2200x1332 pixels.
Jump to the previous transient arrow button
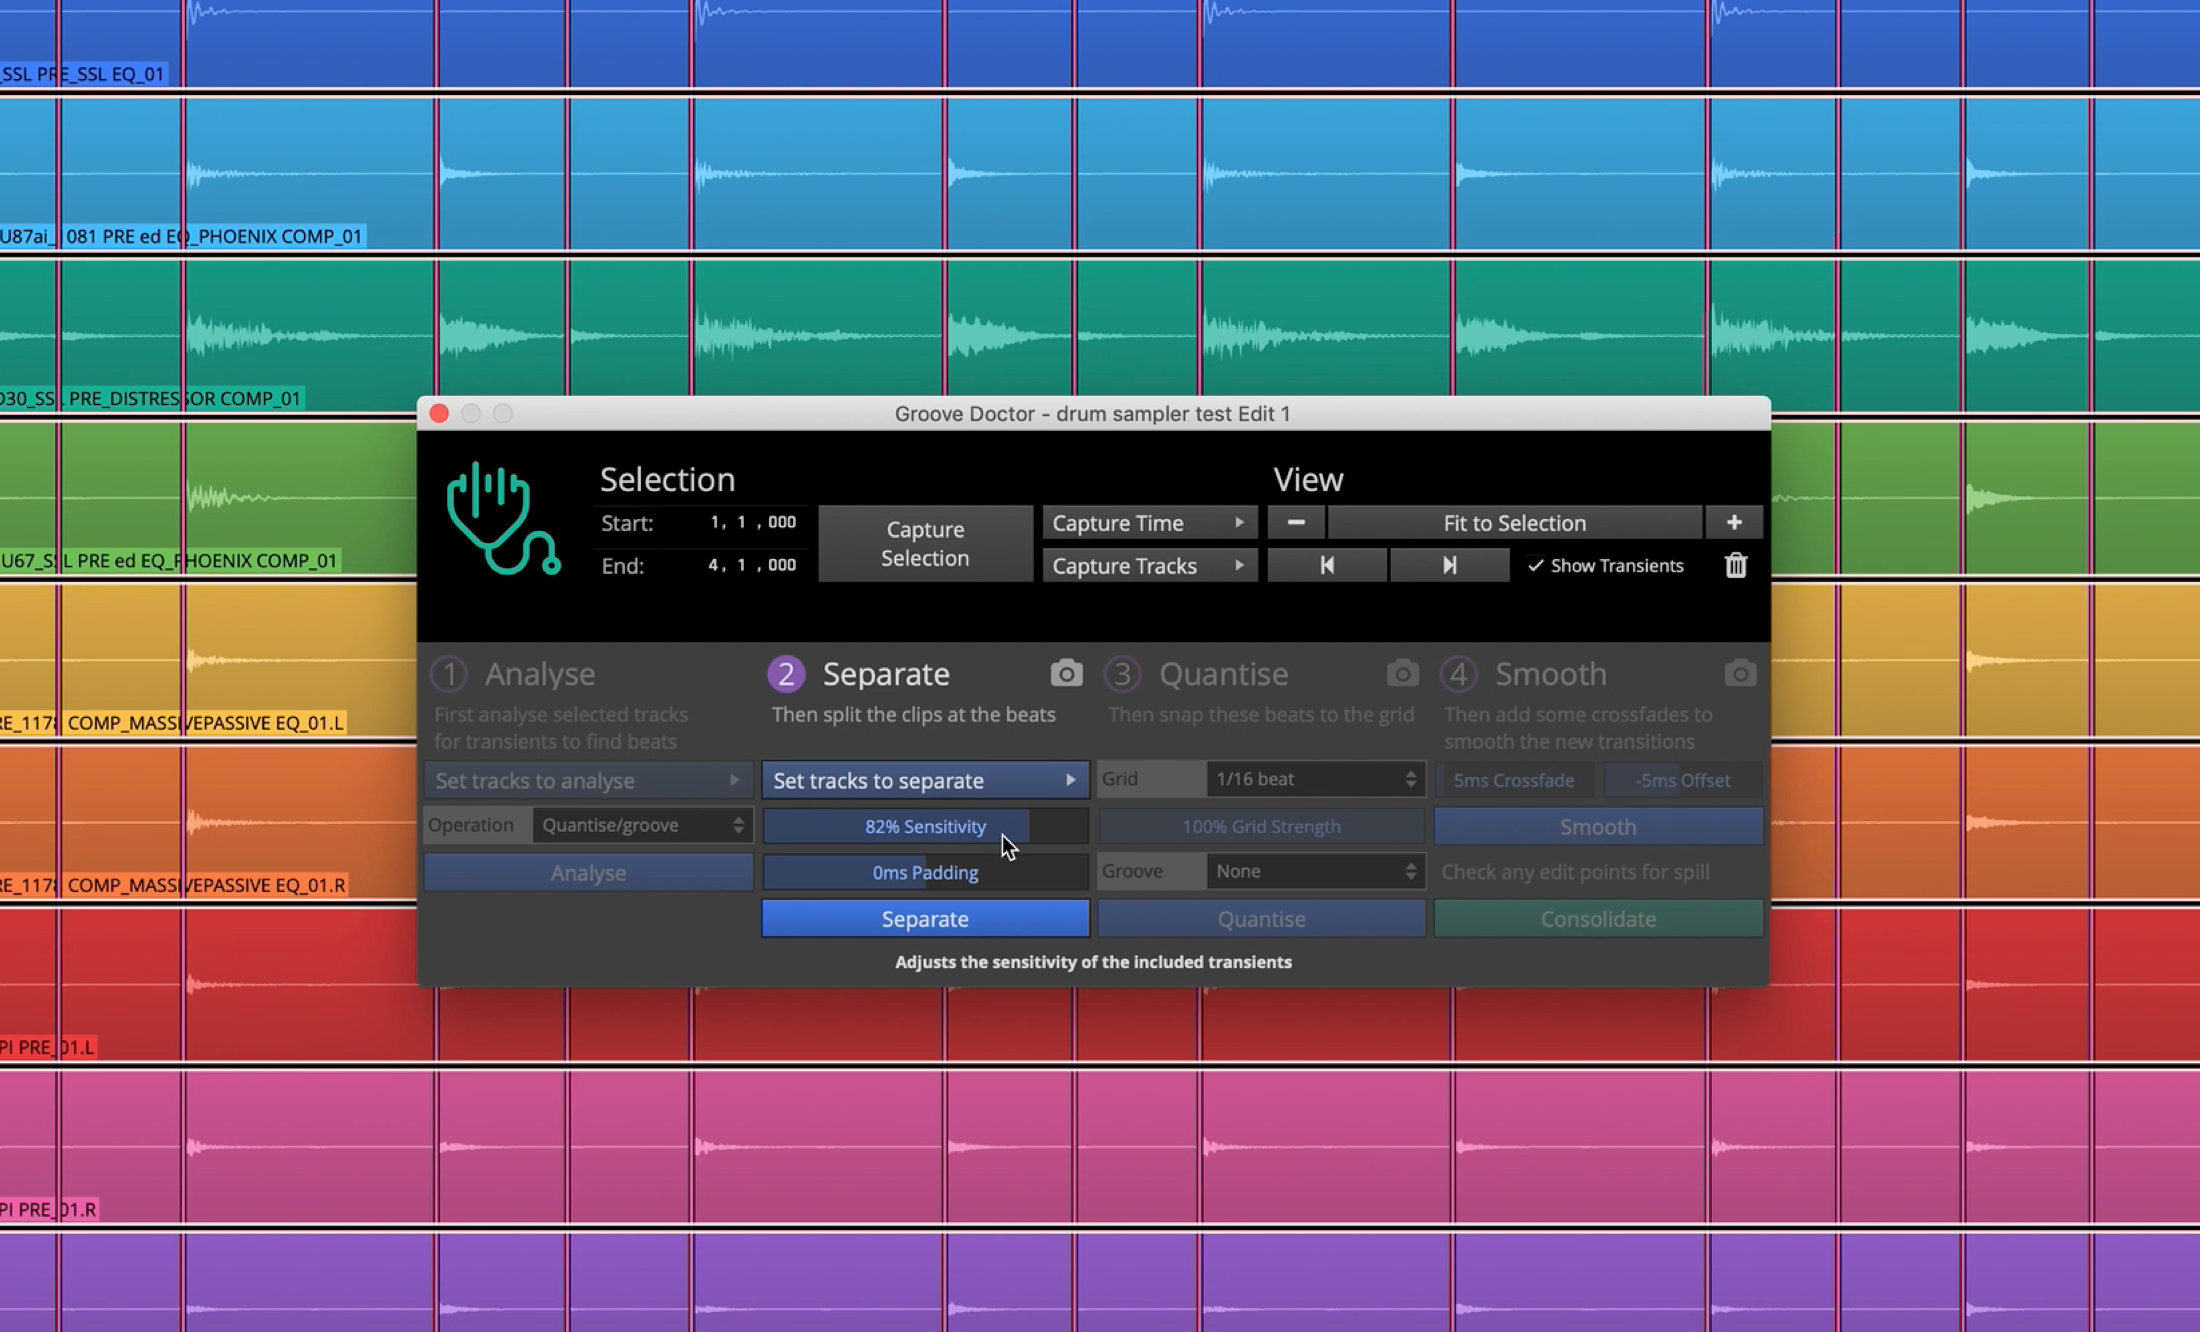(1327, 566)
